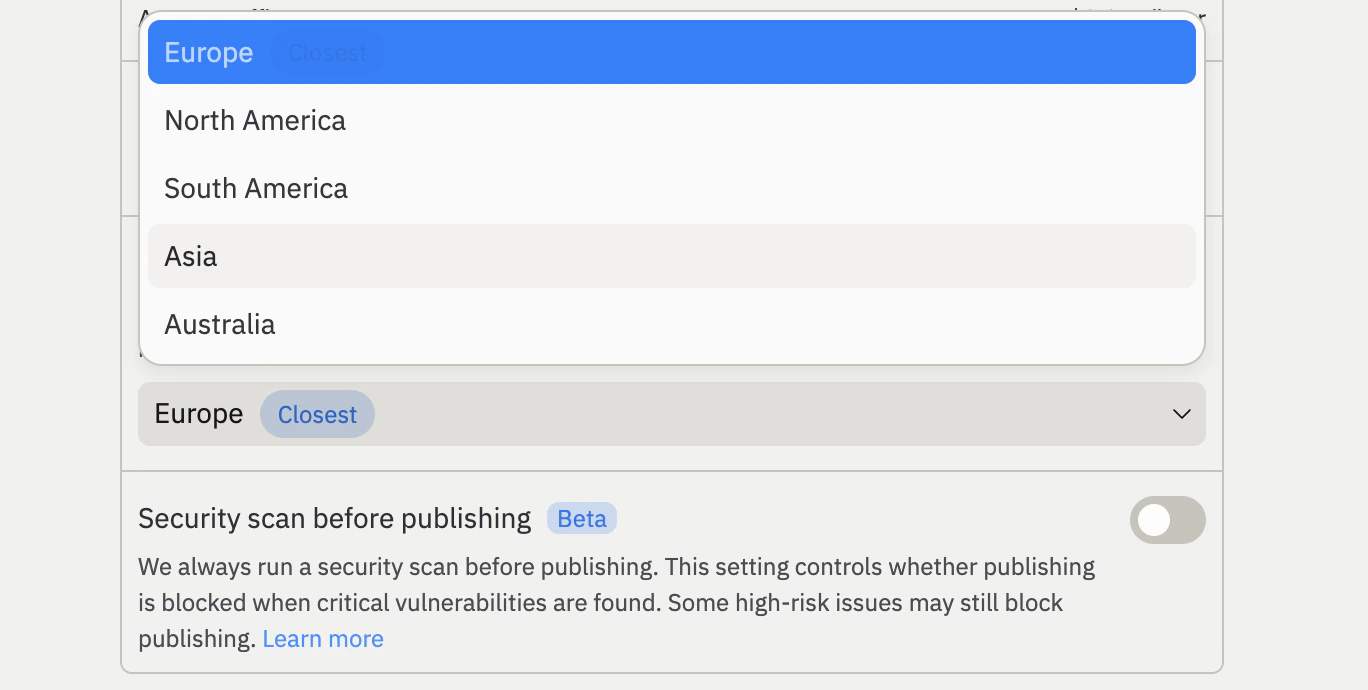Enable Security scan before publishing
The width and height of the screenshot is (1368, 690).
tap(1167, 520)
